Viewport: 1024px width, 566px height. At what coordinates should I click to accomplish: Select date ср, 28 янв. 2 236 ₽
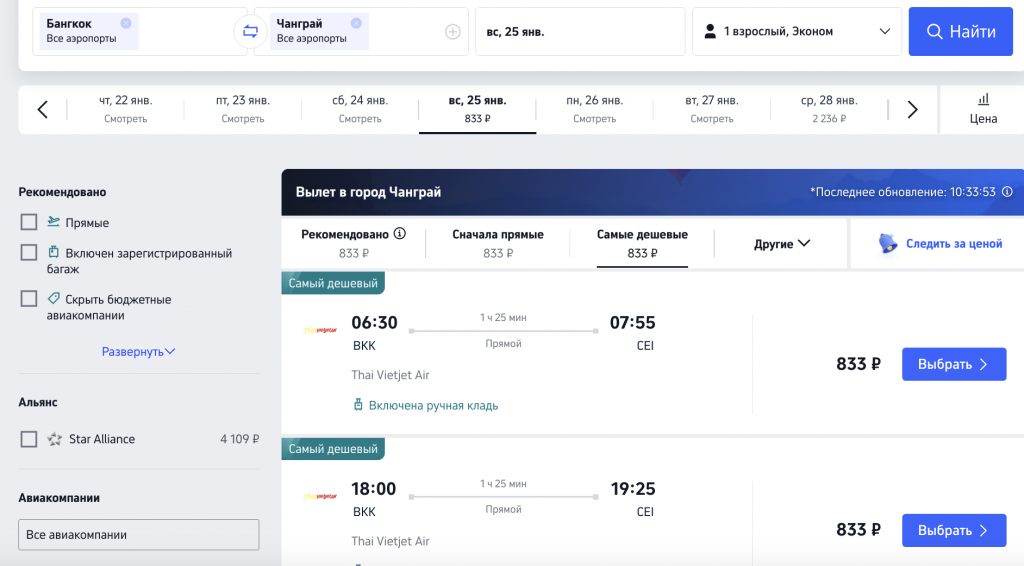coord(829,109)
